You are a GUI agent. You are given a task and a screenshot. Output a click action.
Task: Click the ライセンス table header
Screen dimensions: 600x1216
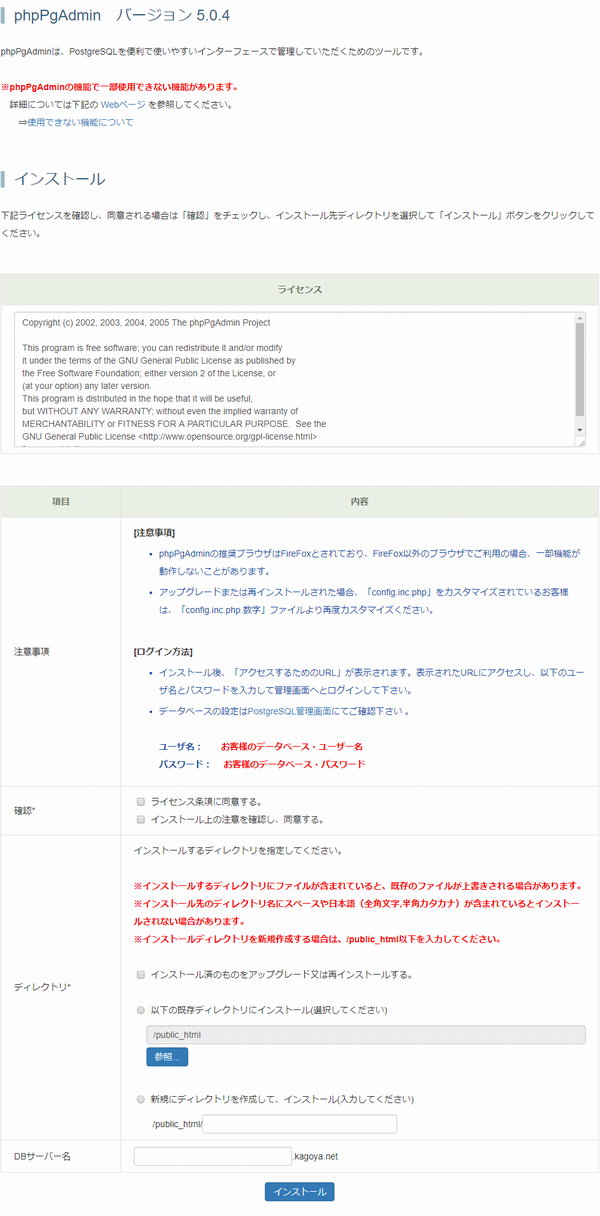(300, 289)
